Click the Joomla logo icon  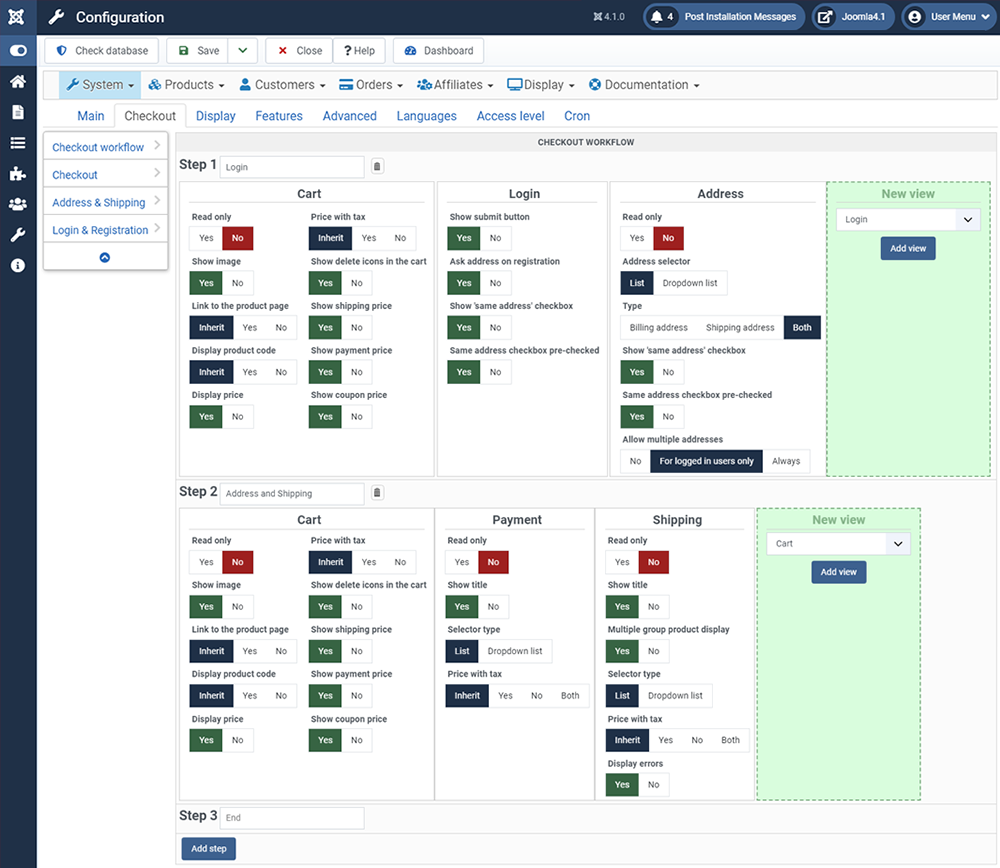pyautogui.click(x=17, y=17)
